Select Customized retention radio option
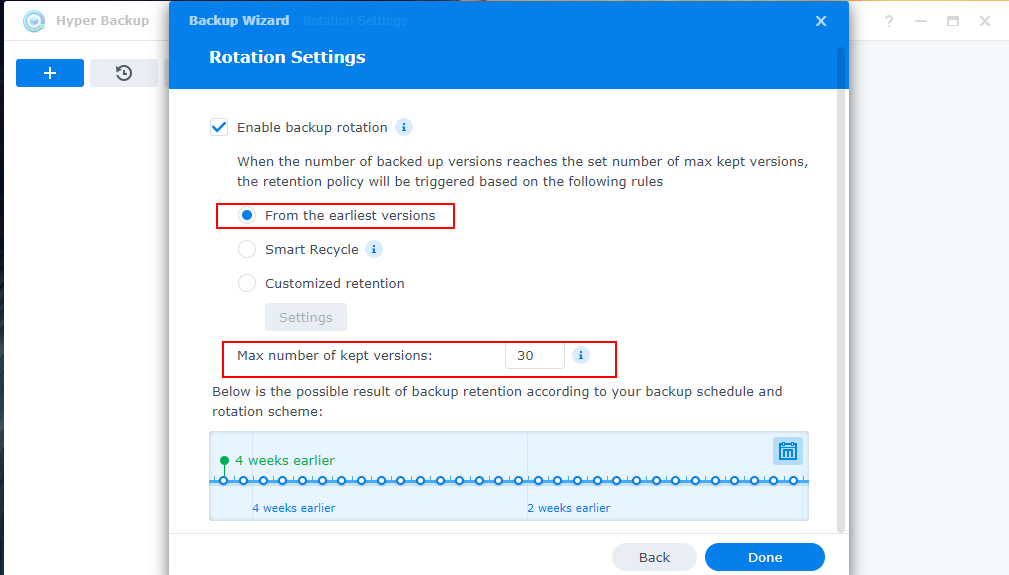This screenshot has width=1009, height=575. click(247, 283)
